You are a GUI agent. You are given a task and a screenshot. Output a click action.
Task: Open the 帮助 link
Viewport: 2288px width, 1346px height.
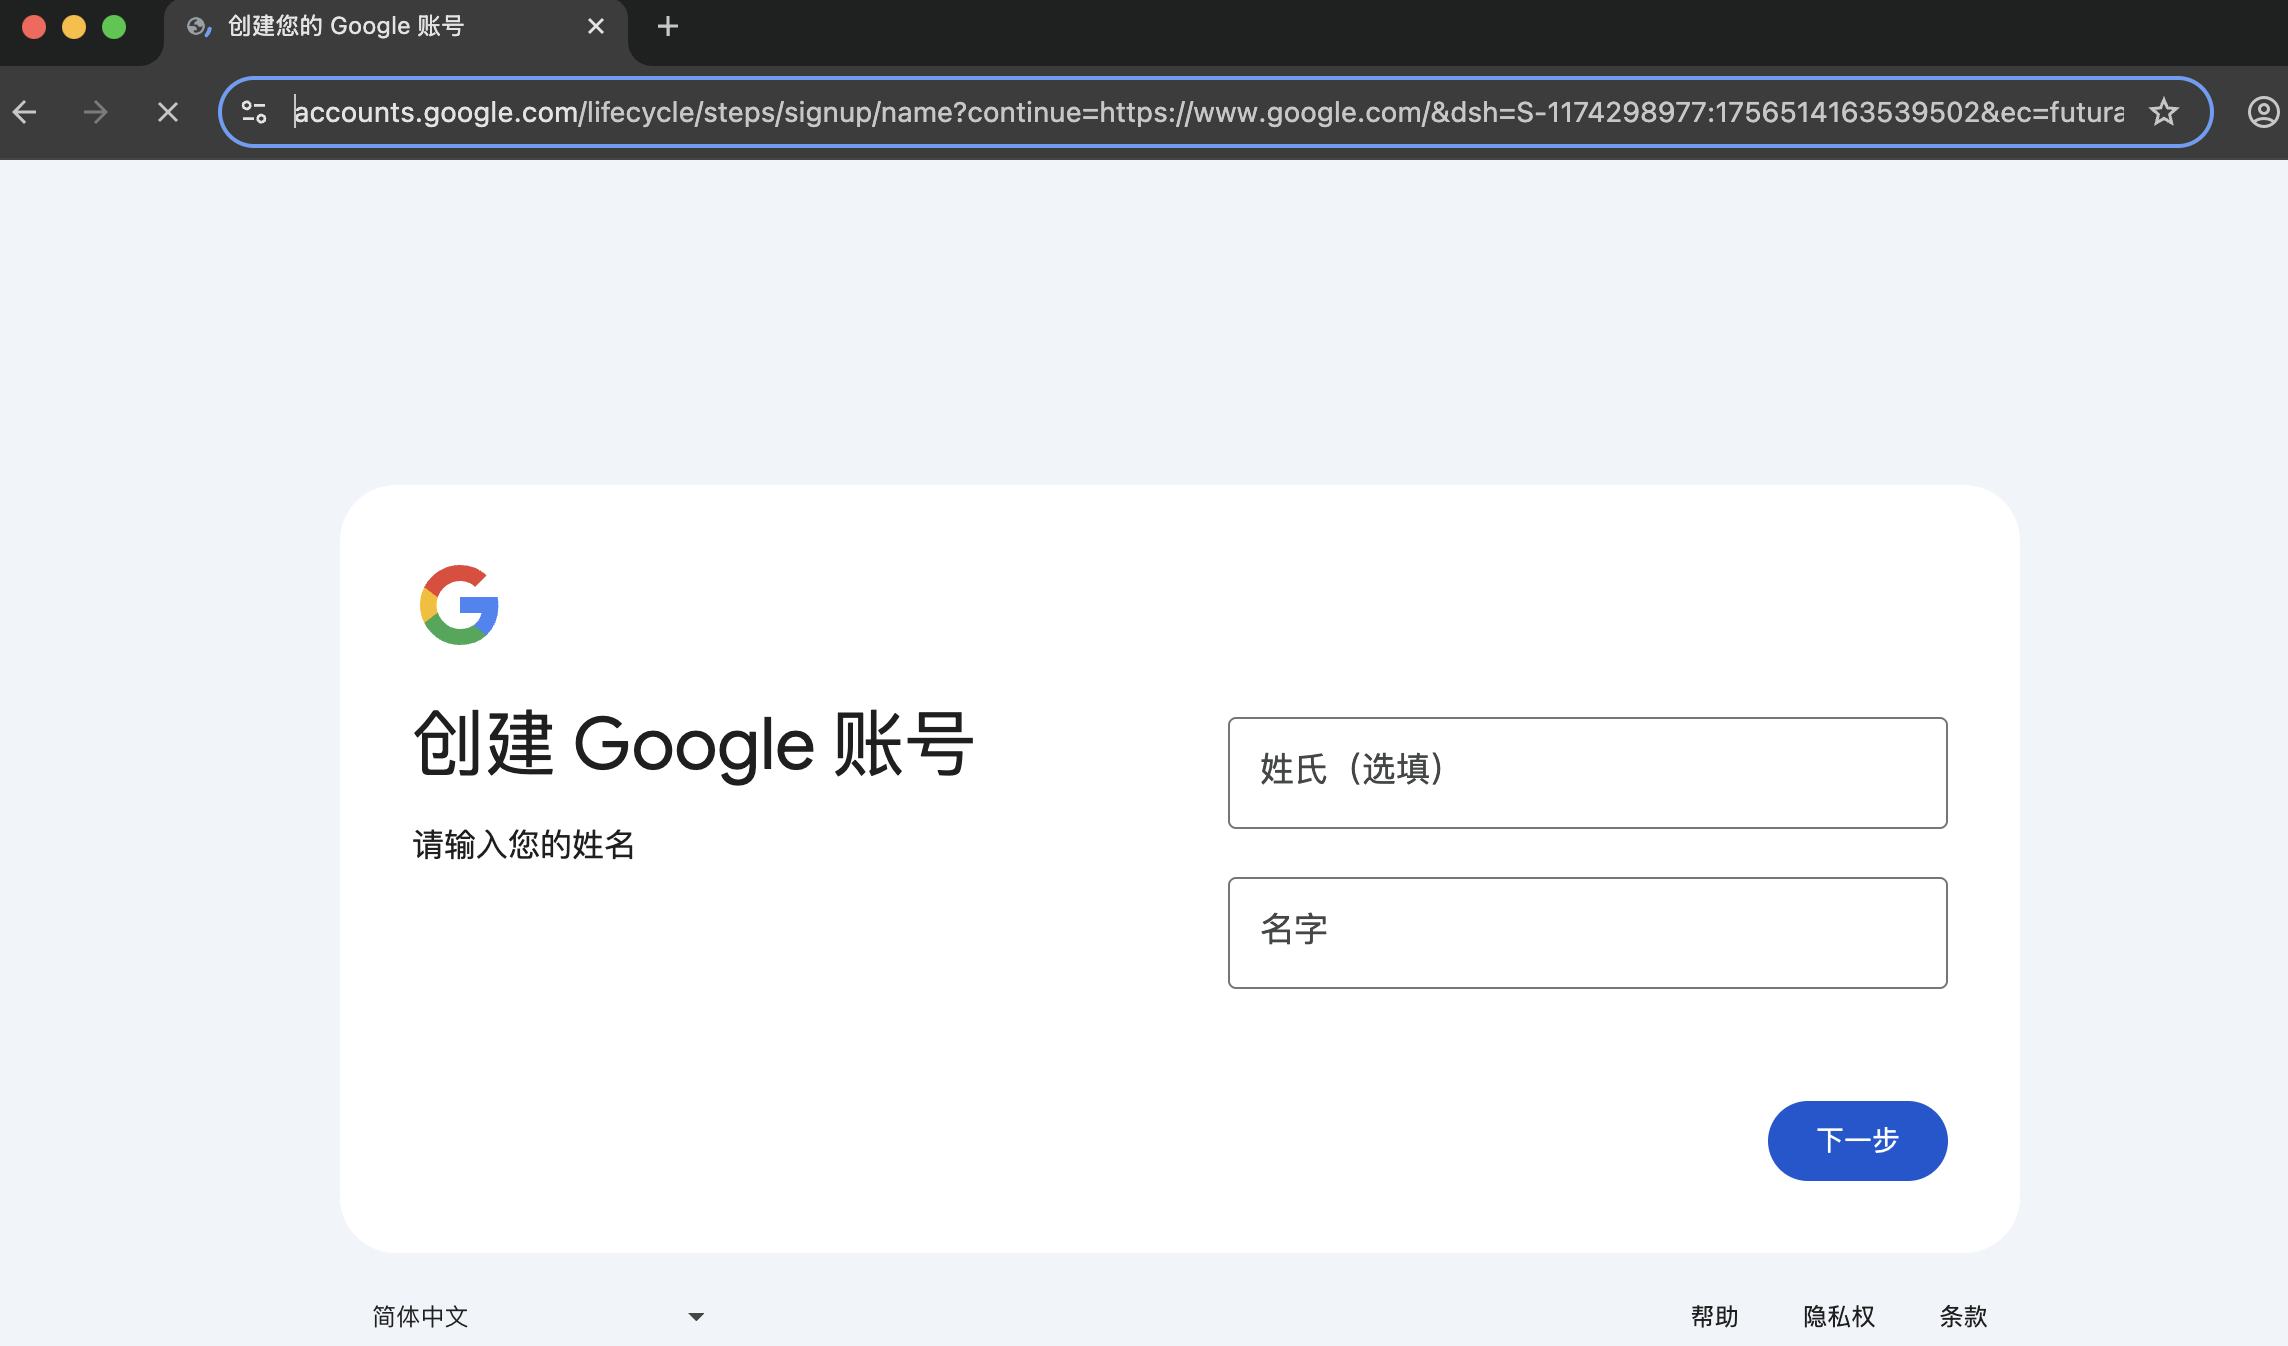pyautogui.click(x=1714, y=1317)
